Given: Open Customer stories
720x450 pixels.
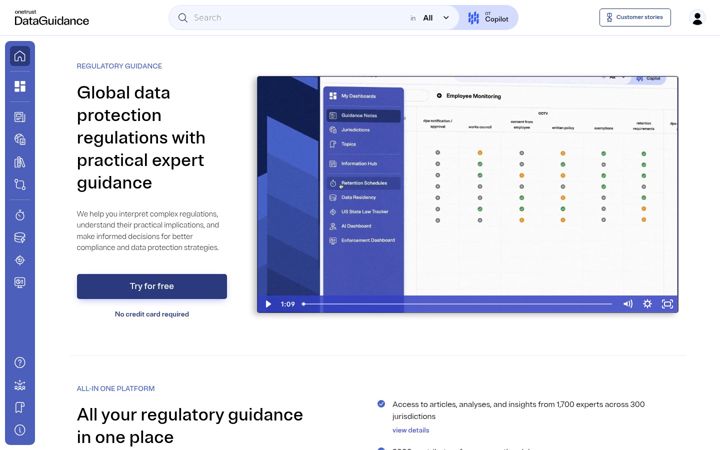Looking at the screenshot, I should pyautogui.click(x=635, y=17).
